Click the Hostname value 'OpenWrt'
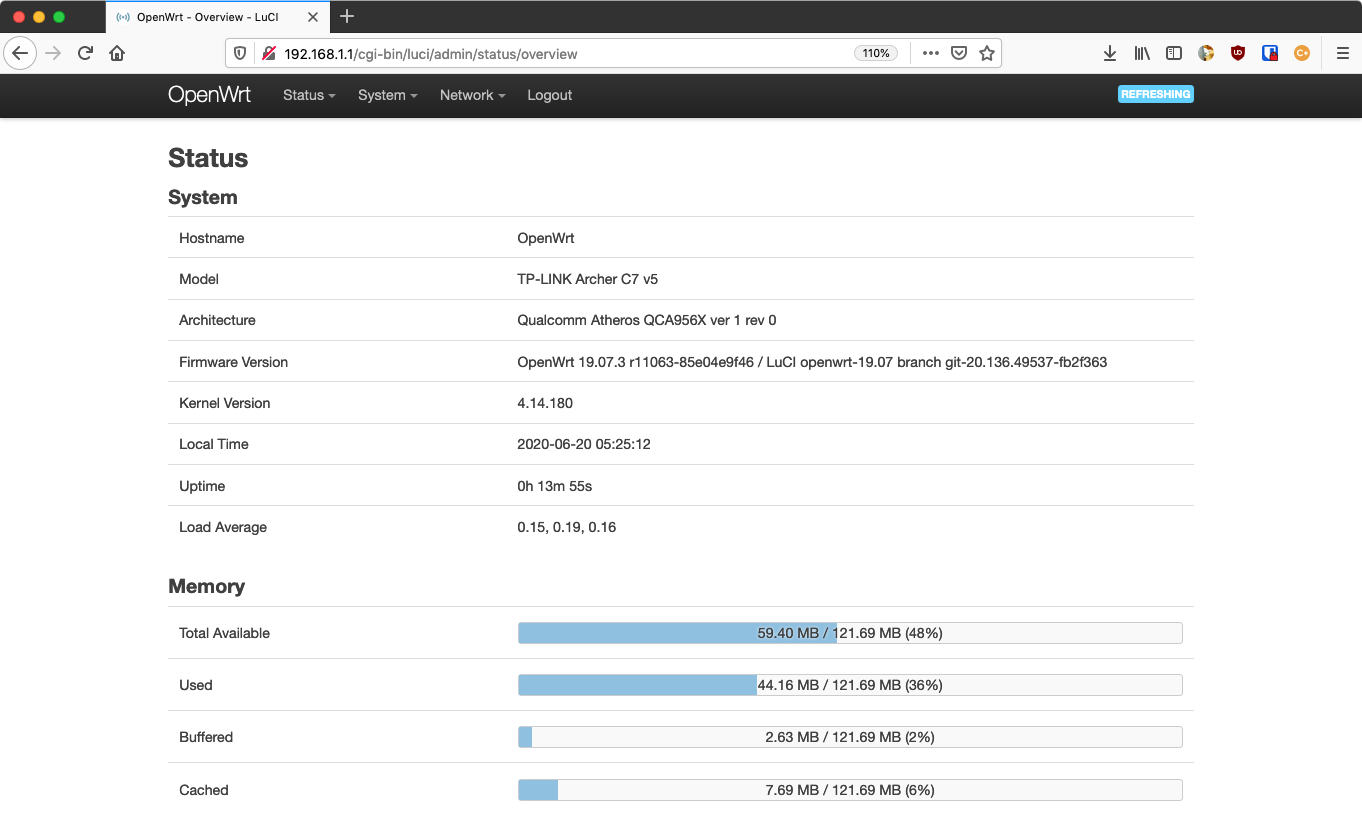Image resolution: width=1362 pixels, height=838 pixels. [x=546, y=238]
